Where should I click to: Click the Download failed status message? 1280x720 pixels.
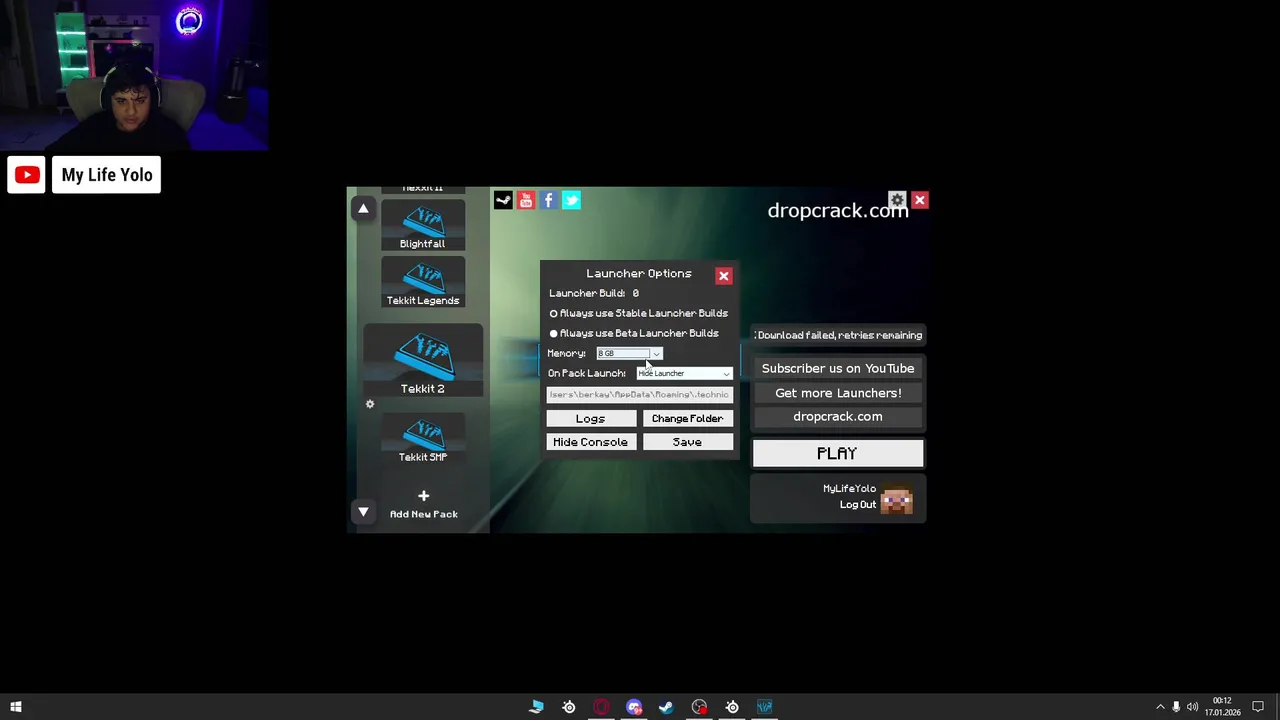[x=838, y=335]
